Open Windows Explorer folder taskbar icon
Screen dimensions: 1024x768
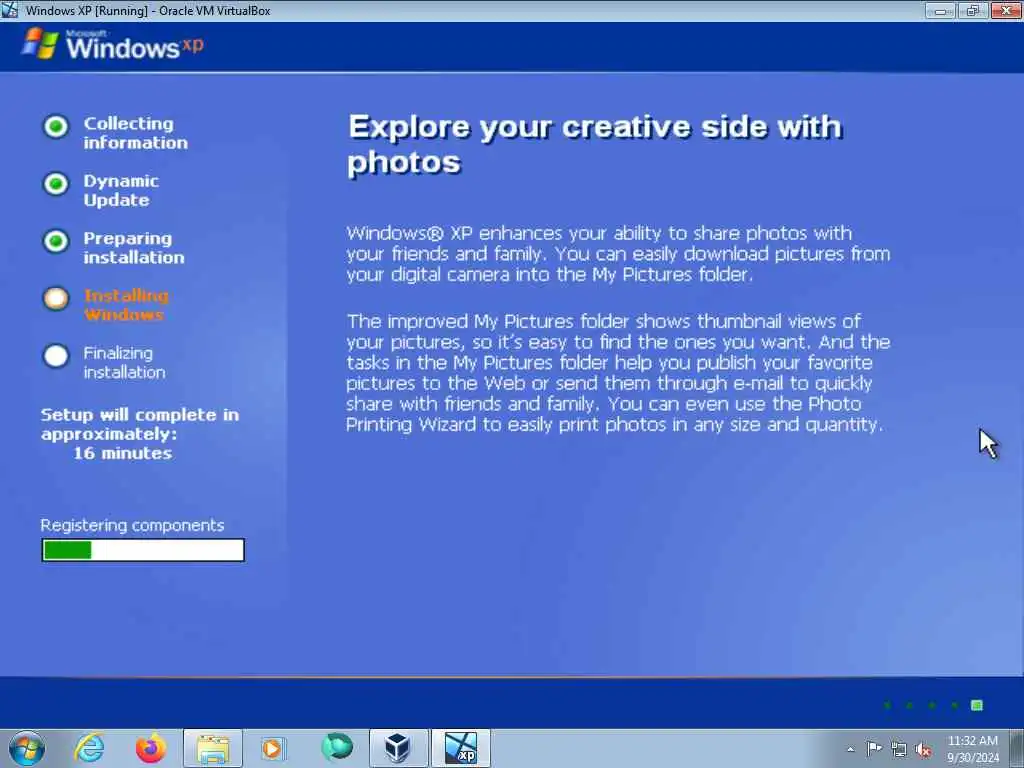click(213, 748)
